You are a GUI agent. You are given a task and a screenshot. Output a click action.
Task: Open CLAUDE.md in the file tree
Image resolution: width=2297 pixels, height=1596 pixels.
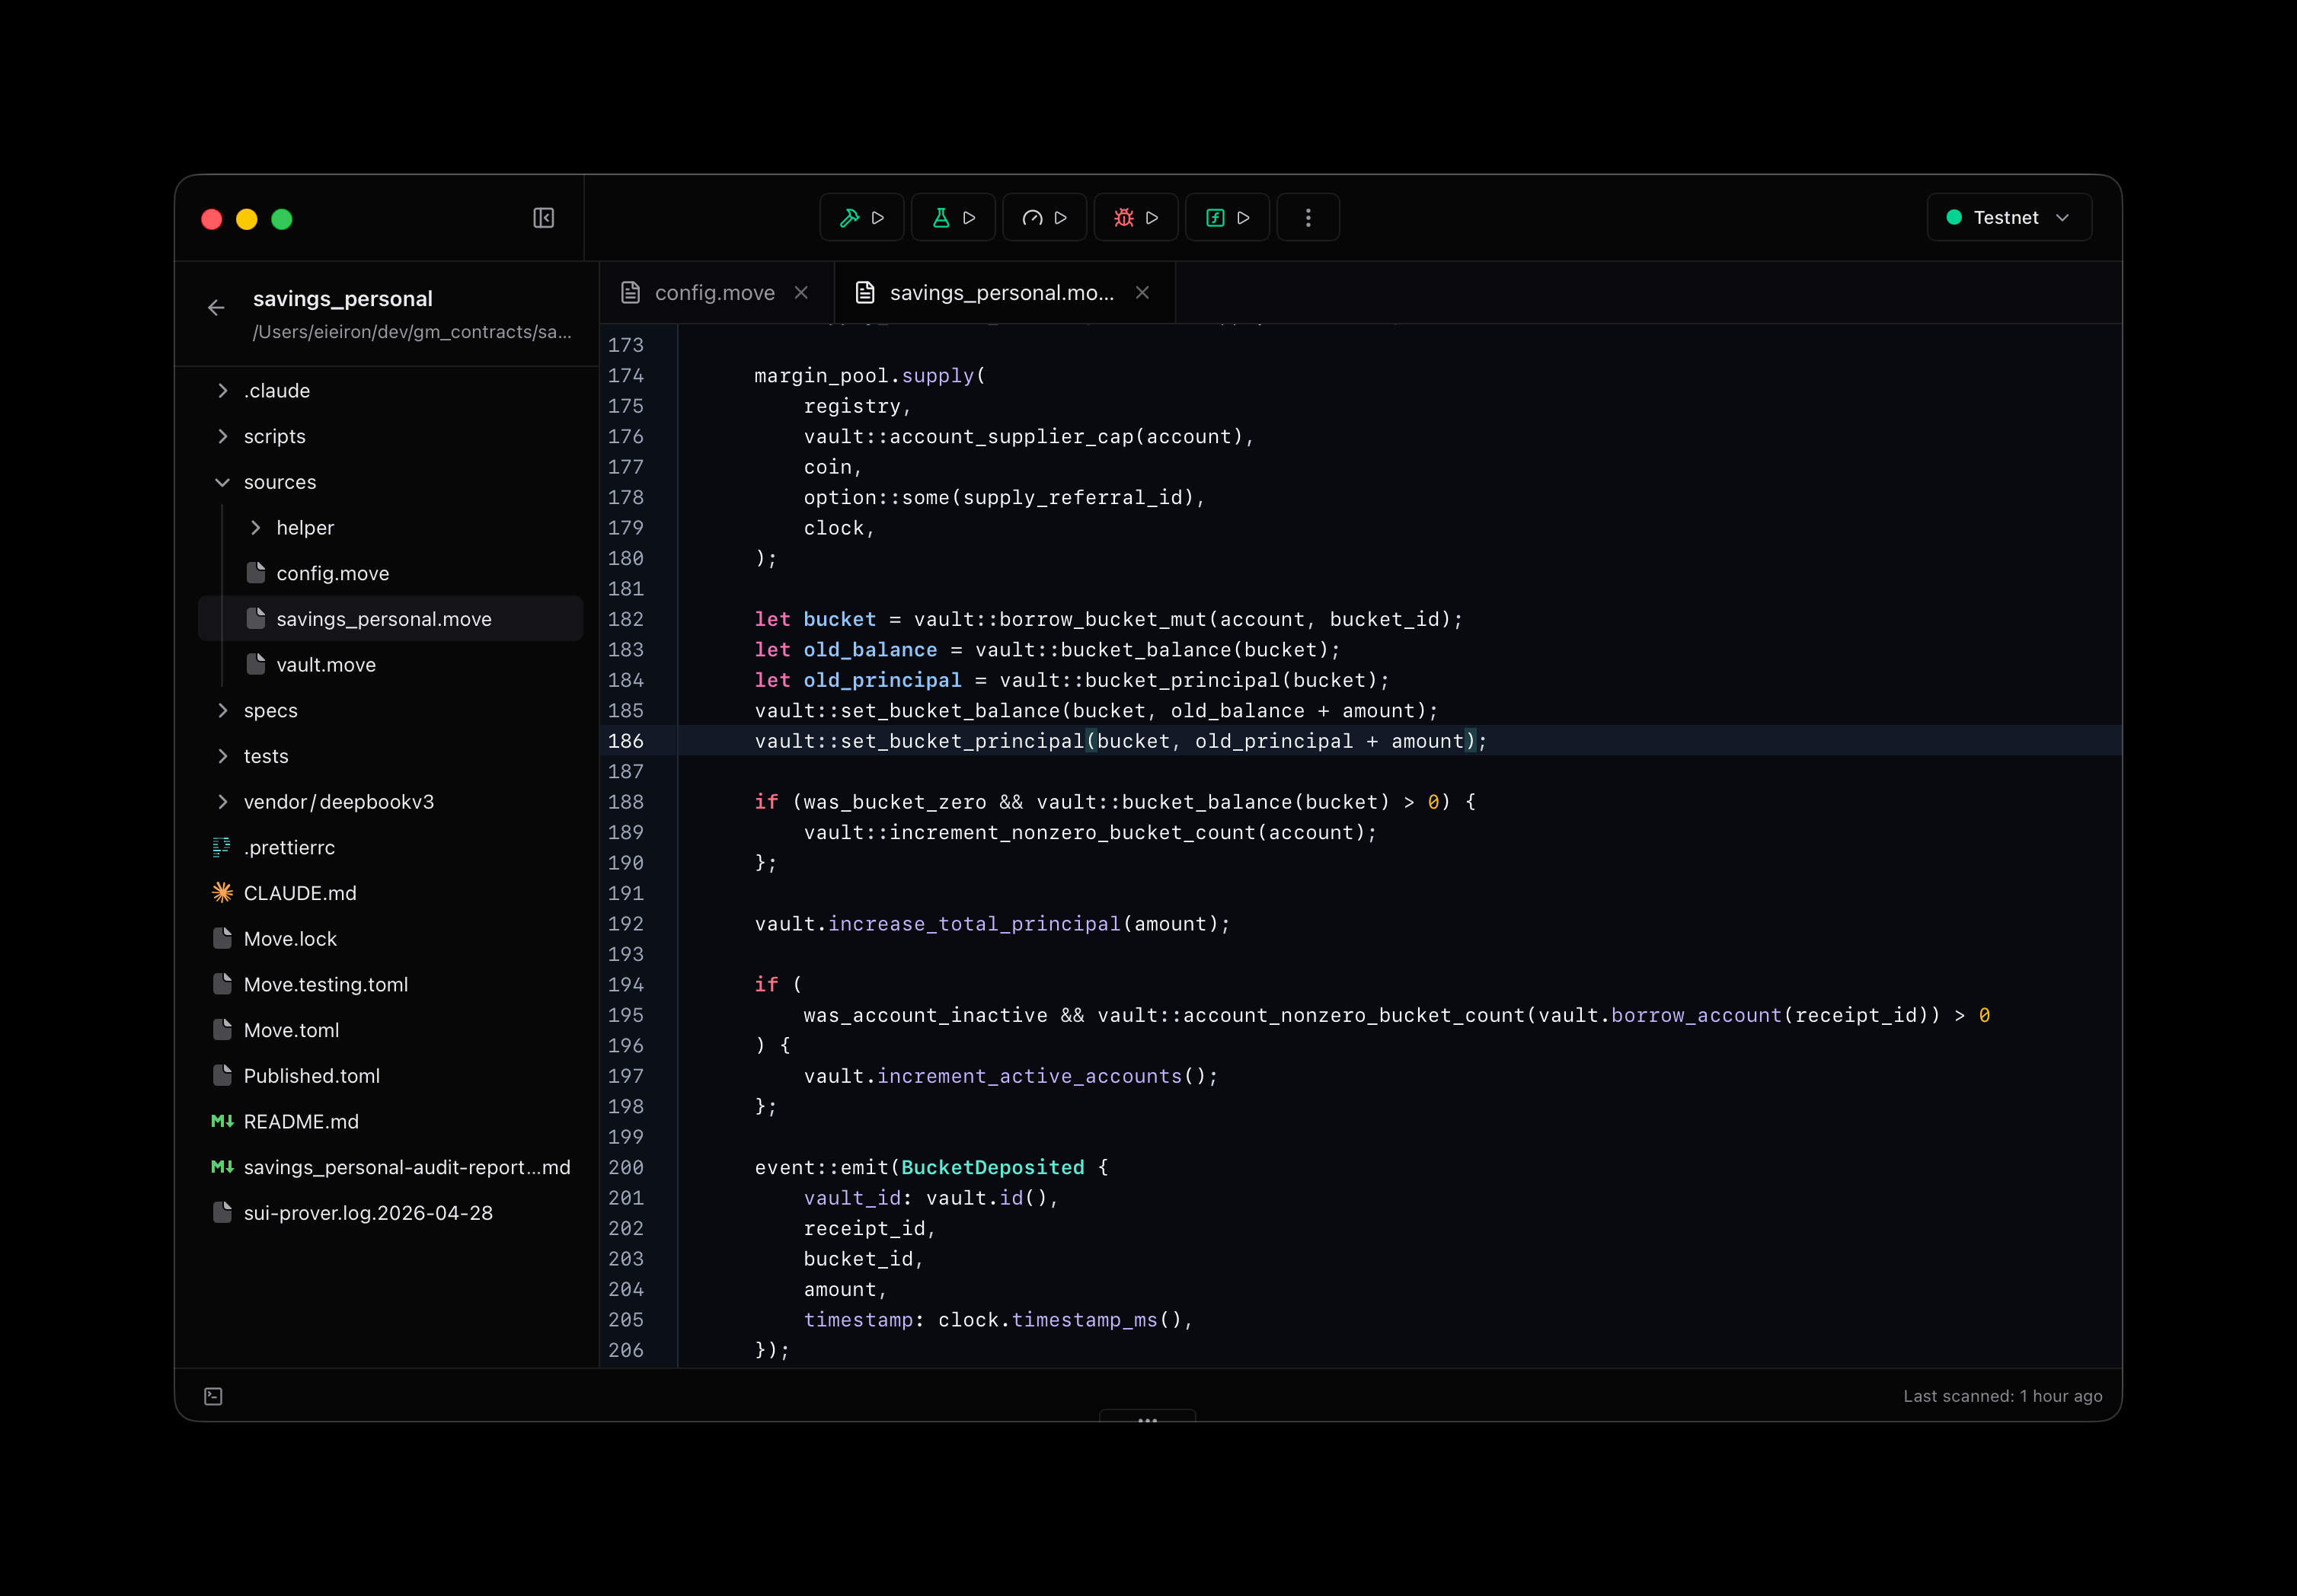390,894
